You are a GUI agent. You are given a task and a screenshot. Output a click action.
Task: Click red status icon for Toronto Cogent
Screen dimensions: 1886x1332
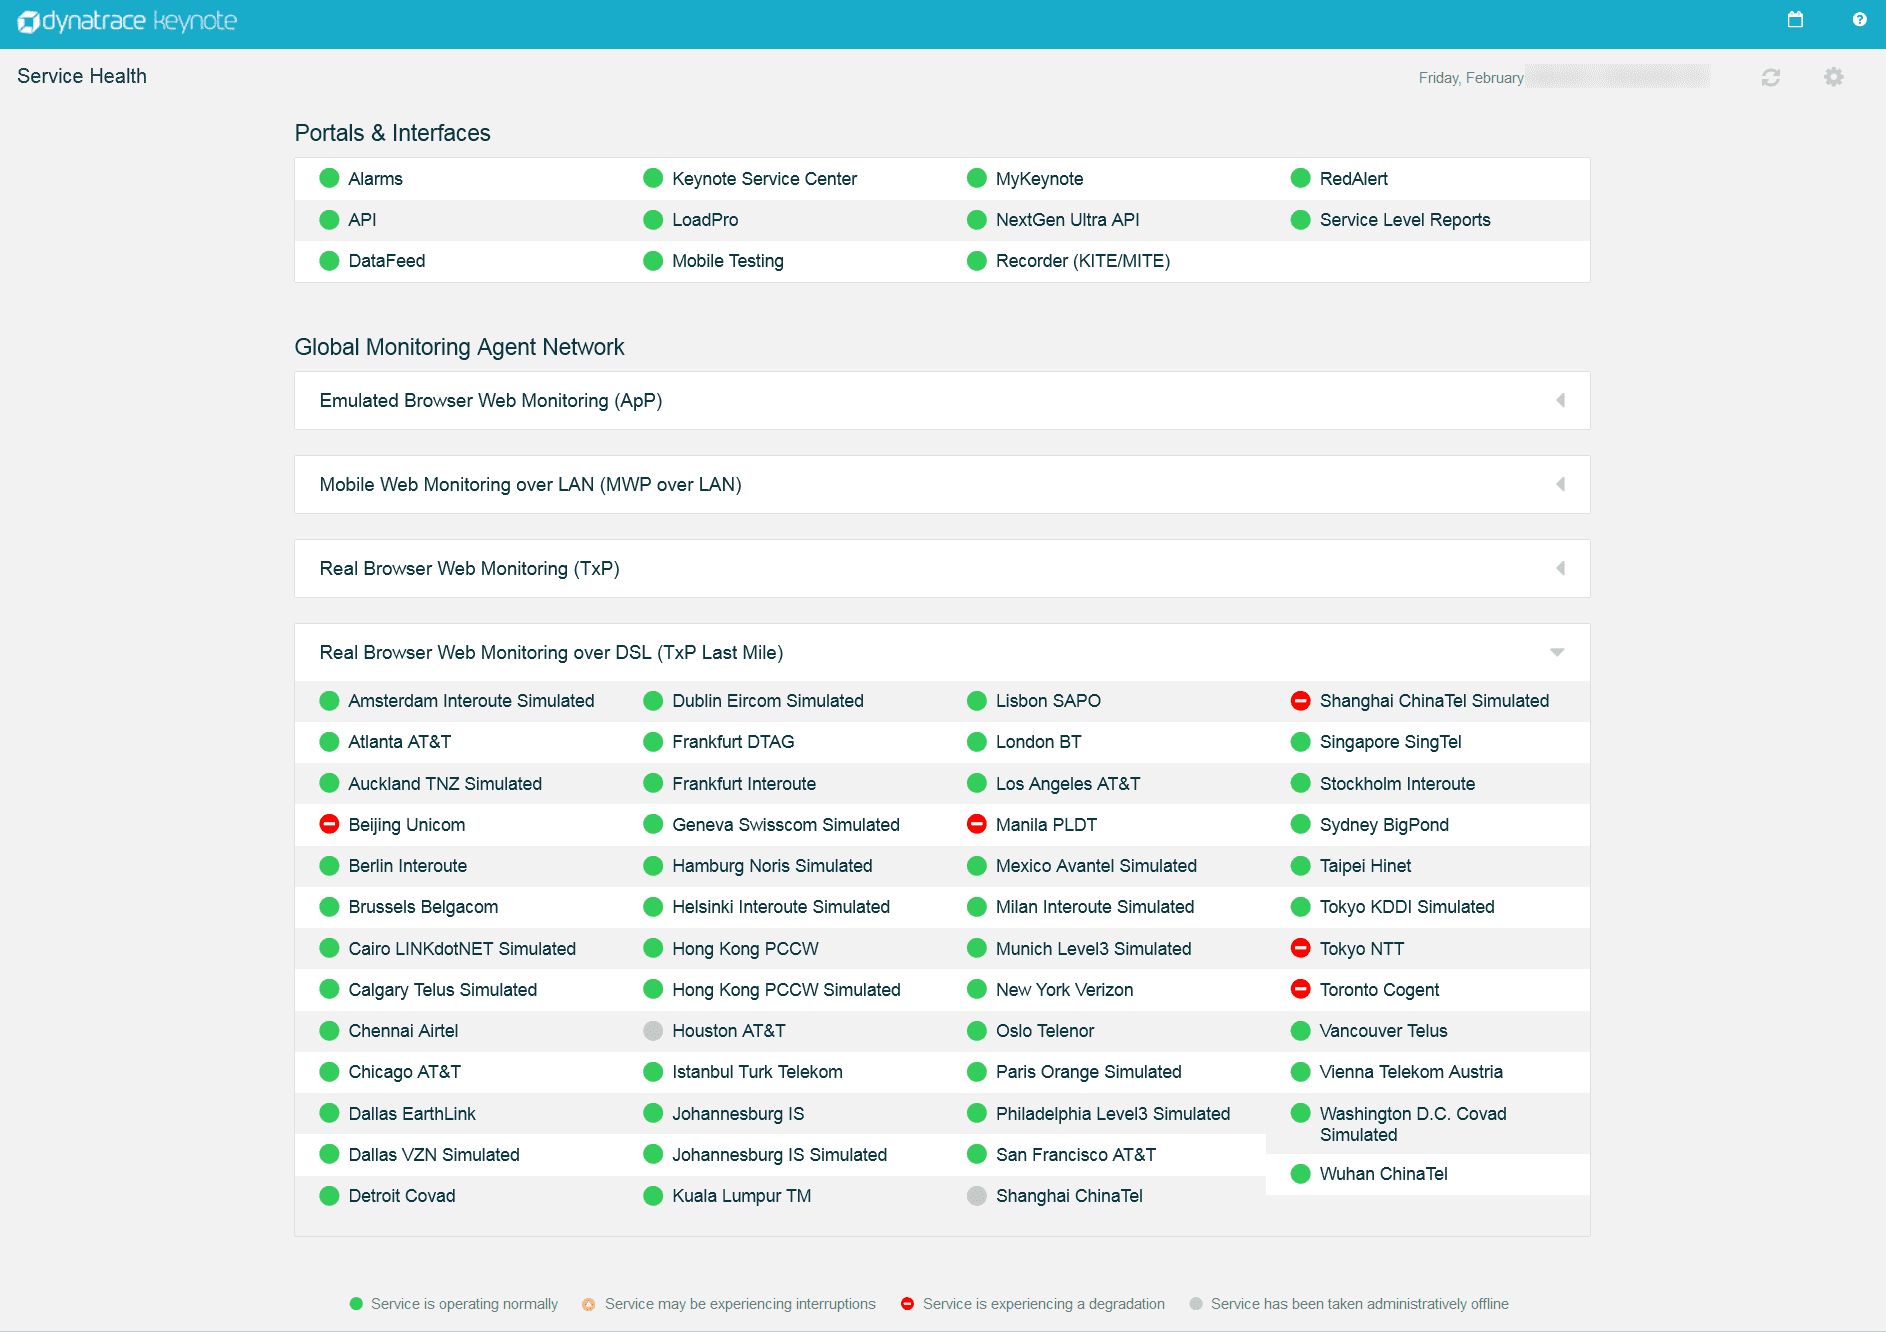[1301, 989]
